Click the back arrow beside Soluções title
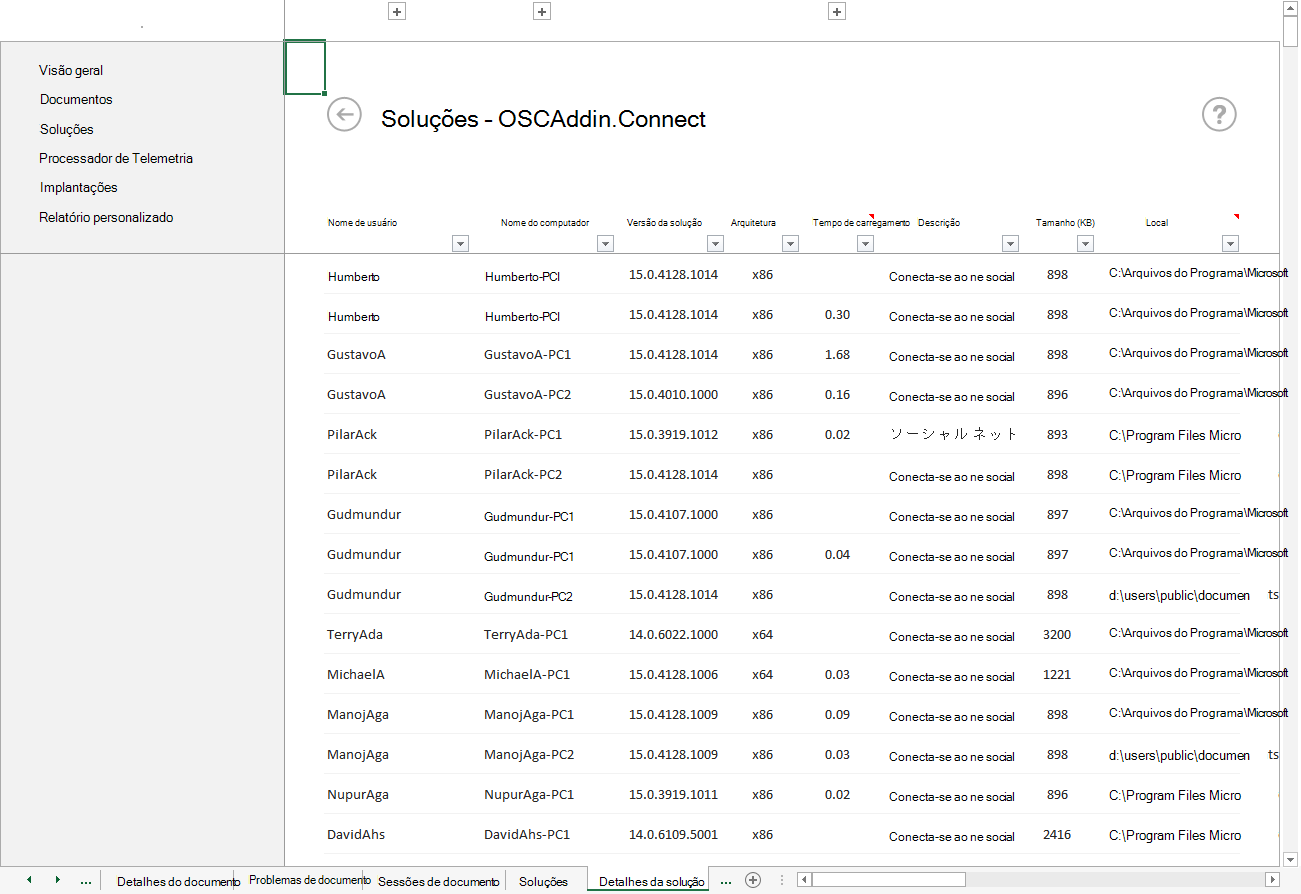 tap(344, 114)
